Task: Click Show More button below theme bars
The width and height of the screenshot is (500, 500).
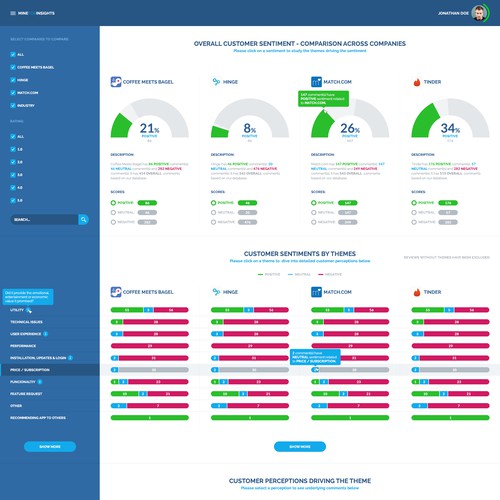Action: pyautogui.click(x=300, y=447)
